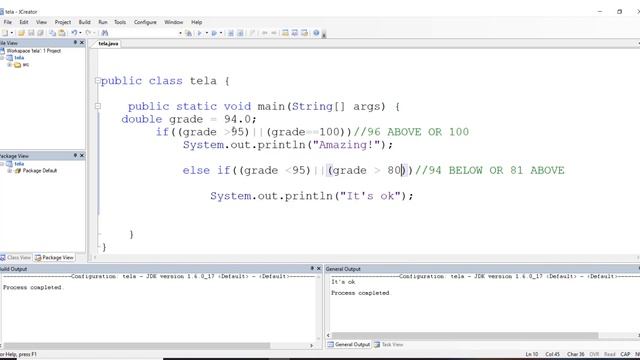
Task: Click the Open folder toolbar icon
Action: click(21, 33)
